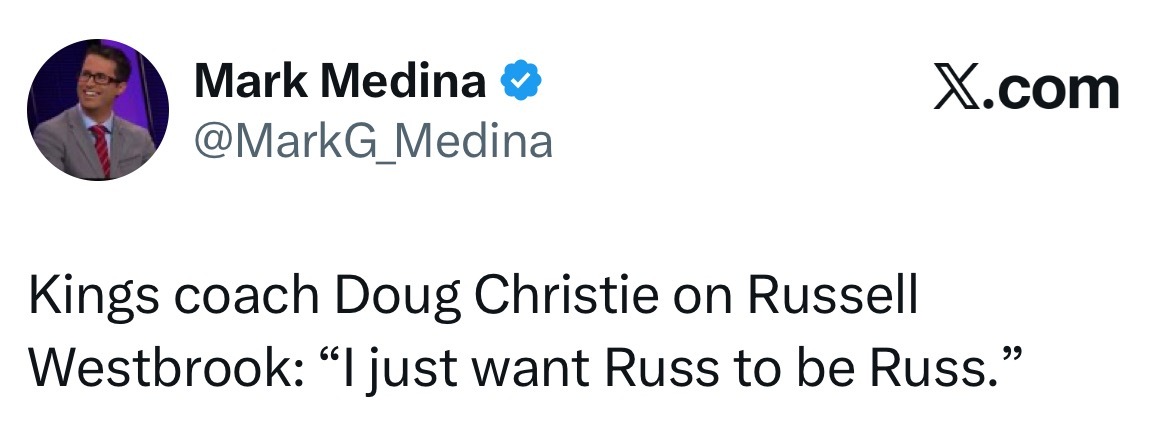Click the blue verified checkmark badge
Image resolution: width=1169 pixels, height=442 pixels.
tap(520, 82)
